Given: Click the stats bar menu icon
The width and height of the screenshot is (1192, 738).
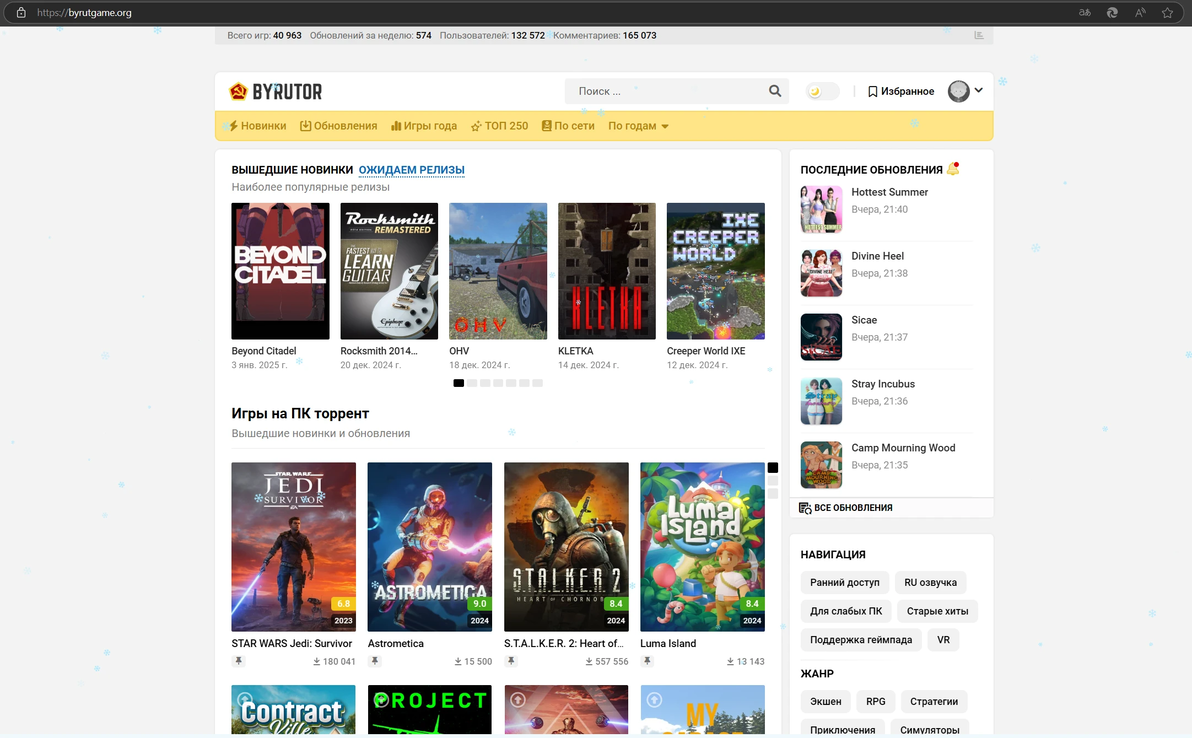Looking at the screenshot, I should coord(978,36).
